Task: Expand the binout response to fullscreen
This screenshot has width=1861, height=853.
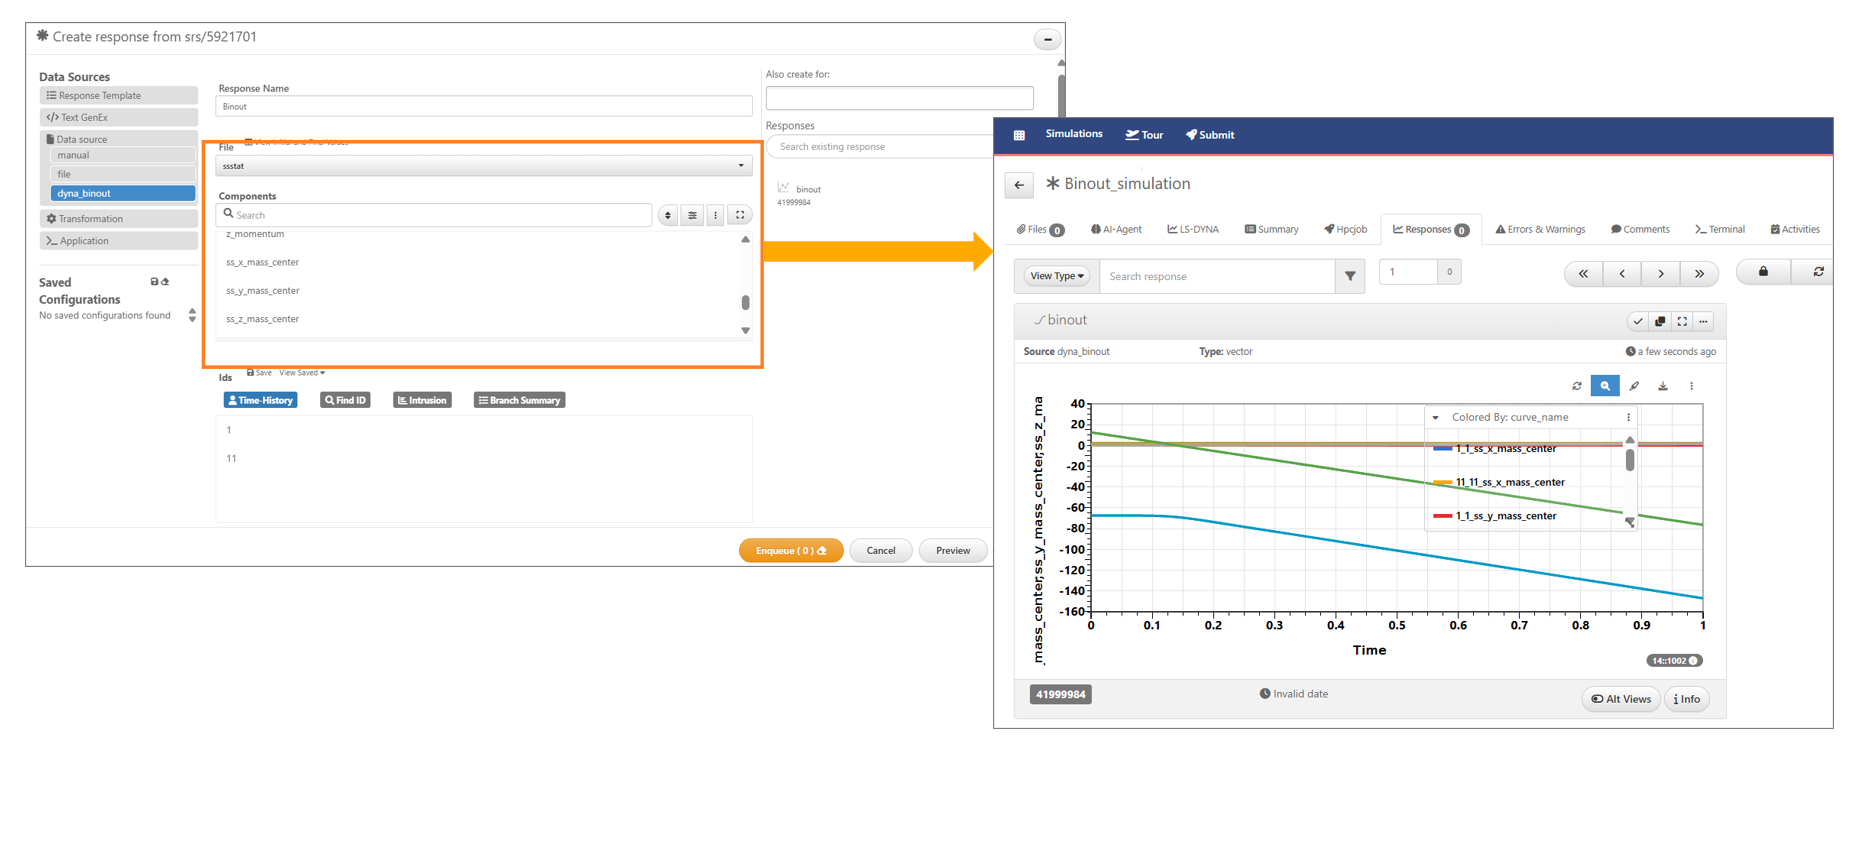Action: coord(1682,321)
